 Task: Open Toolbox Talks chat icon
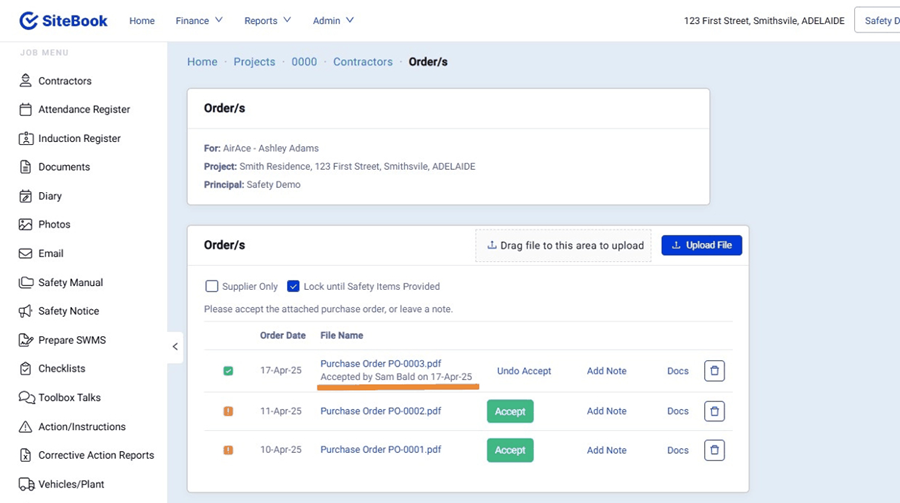click(x=26, y=397)
